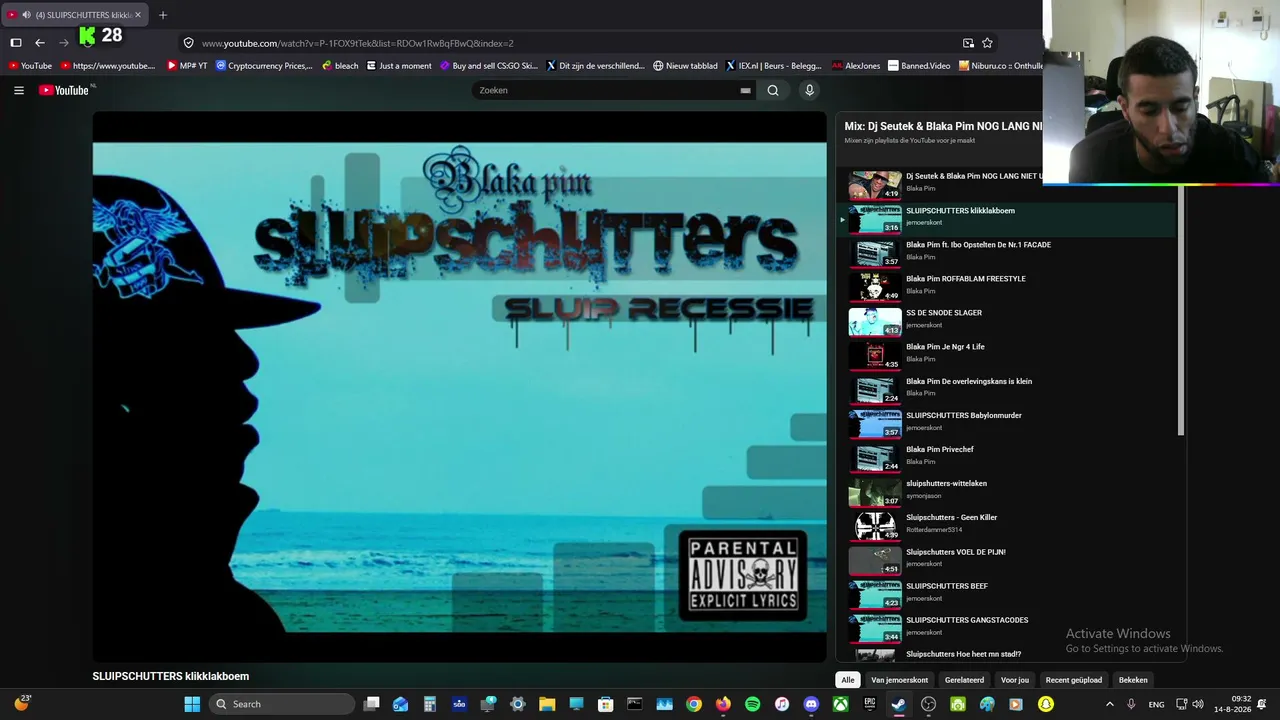The height and width of the screenshot is (720, 1280).
Task: Open Epic Games Launcher from taskbar
Action: coord(870,704)
